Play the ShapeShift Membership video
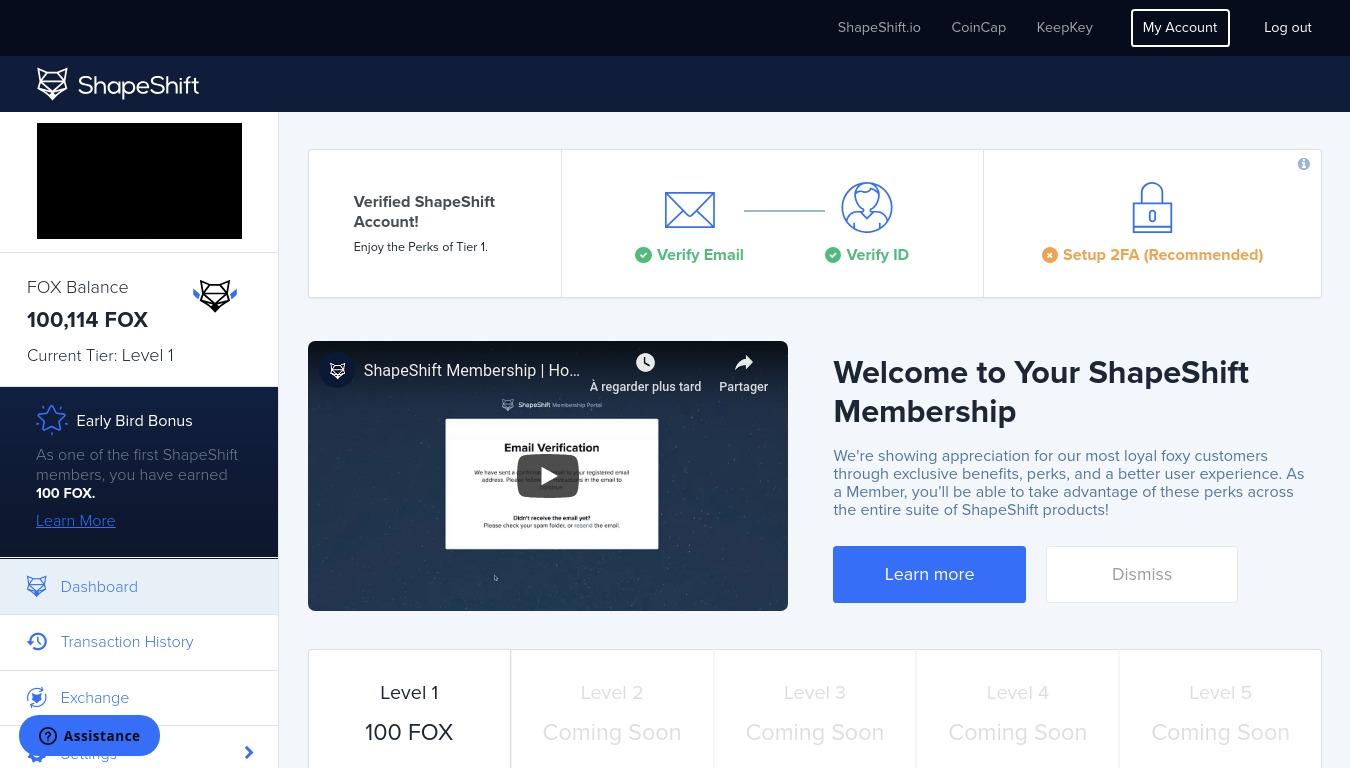Image resolution: width=1350 pixels, height=768 pixels. point(548,476)
